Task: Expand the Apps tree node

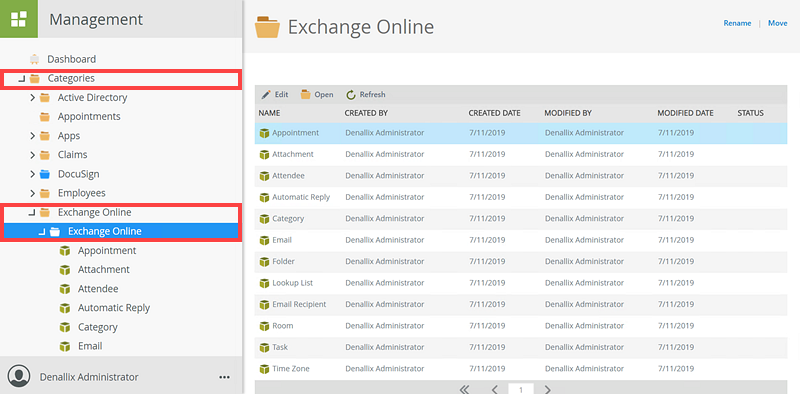Action: click(x=32, y=136)
